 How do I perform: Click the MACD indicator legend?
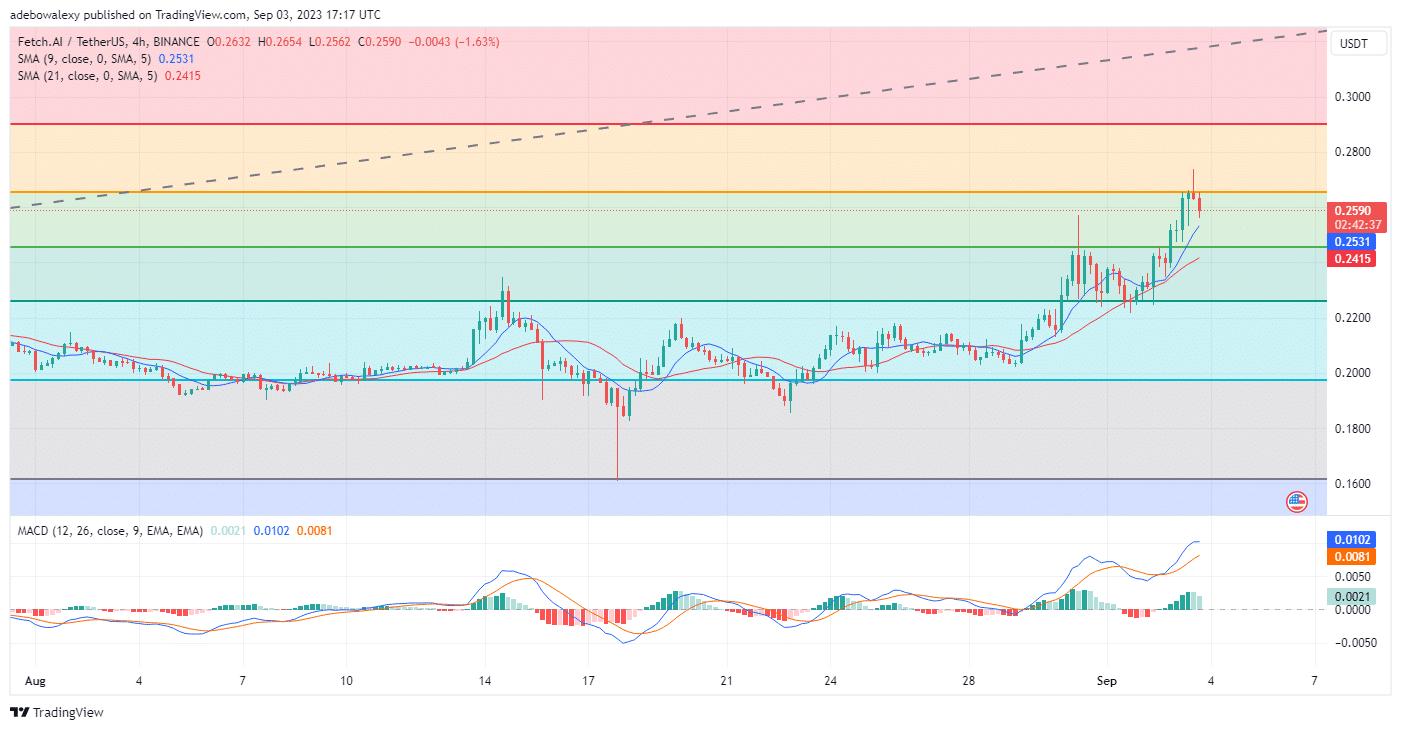[x=175, y=530]
